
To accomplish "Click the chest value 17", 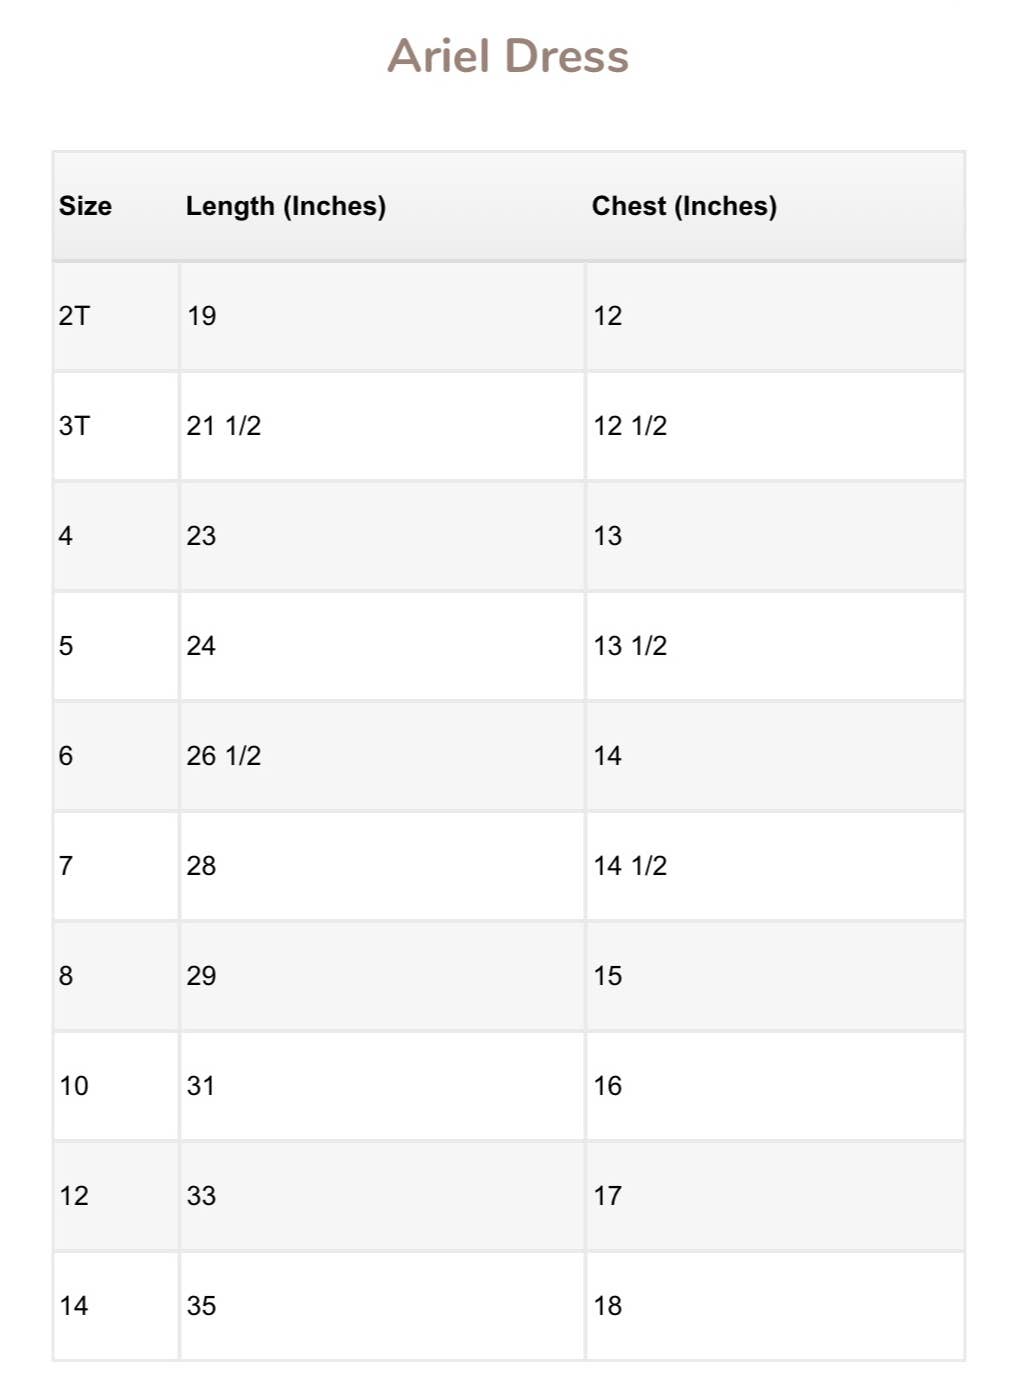I will coord(608,1196).
